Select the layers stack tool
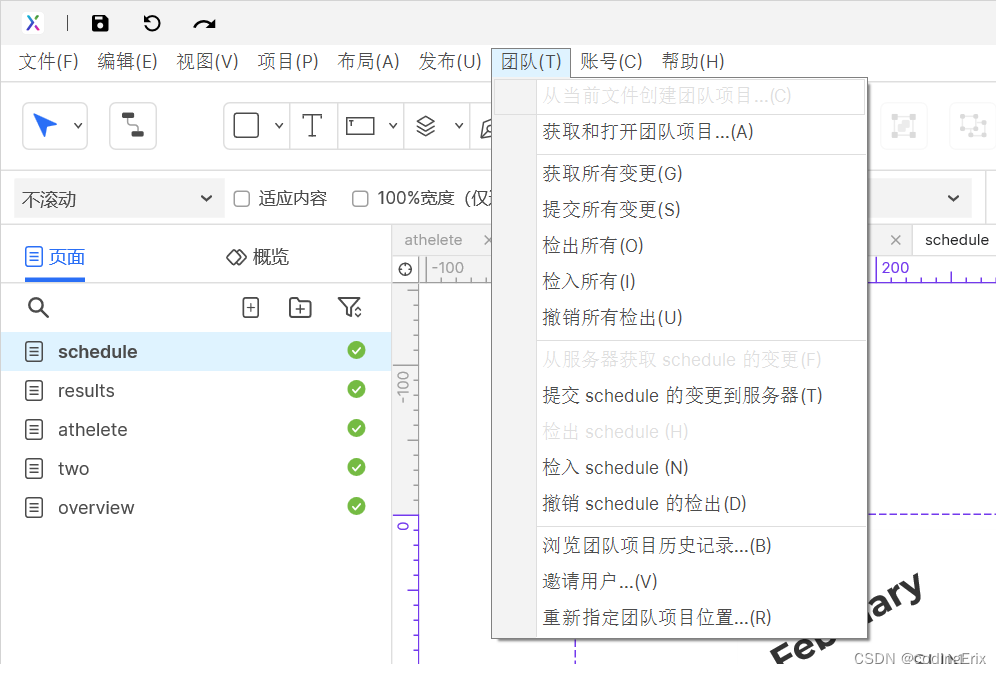The image size is (1002, 677). 426,125
